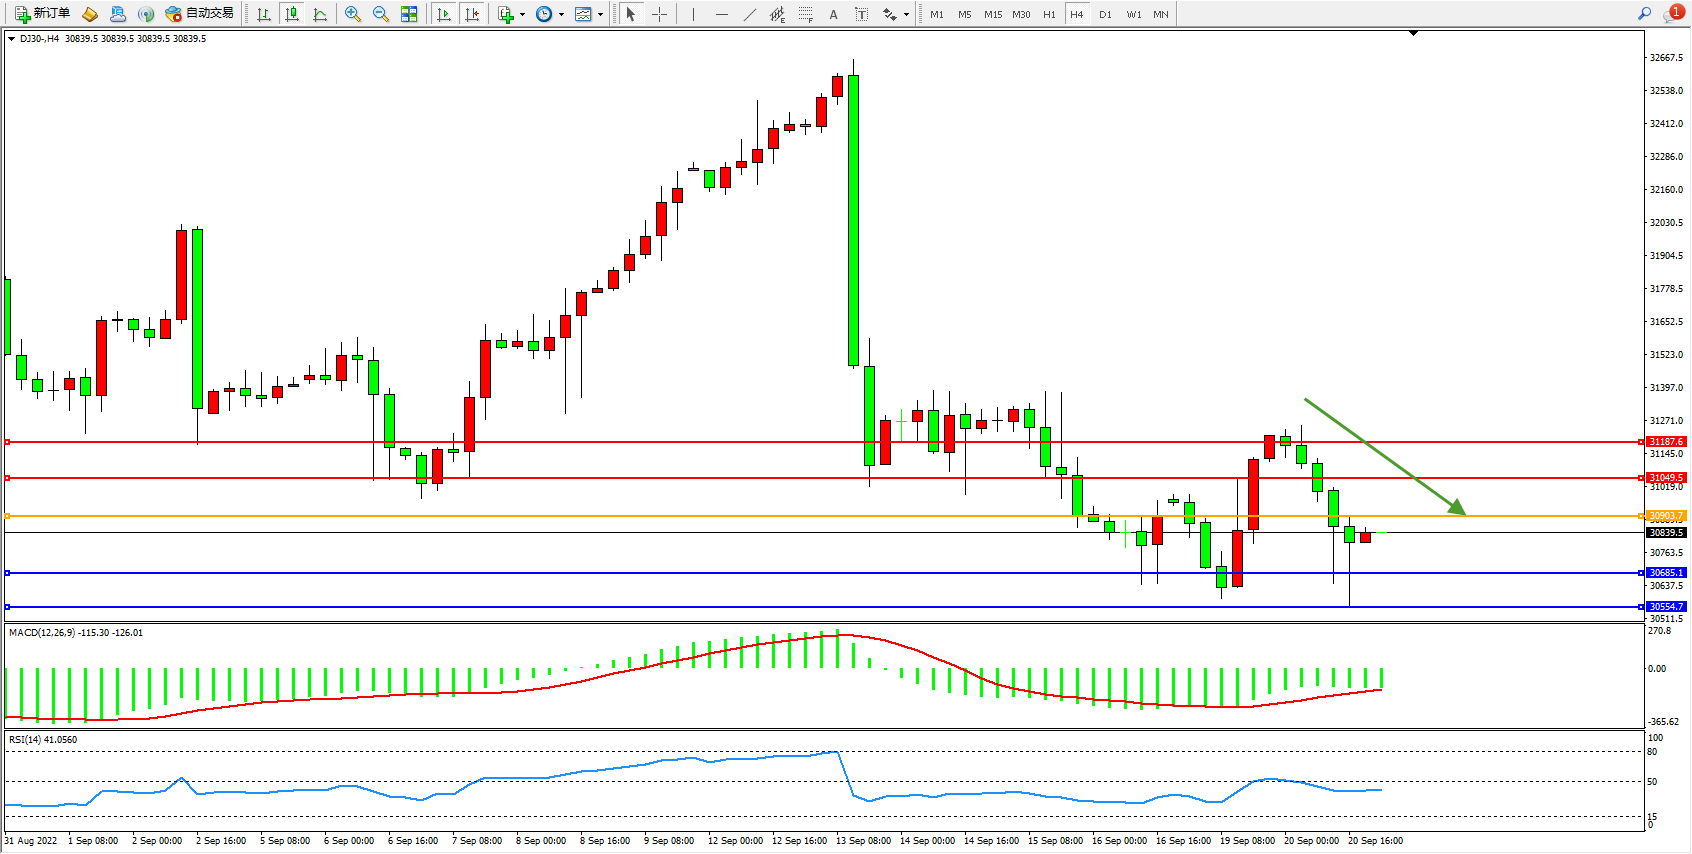
Task: Switch to line chart mode
Action: 320,14
